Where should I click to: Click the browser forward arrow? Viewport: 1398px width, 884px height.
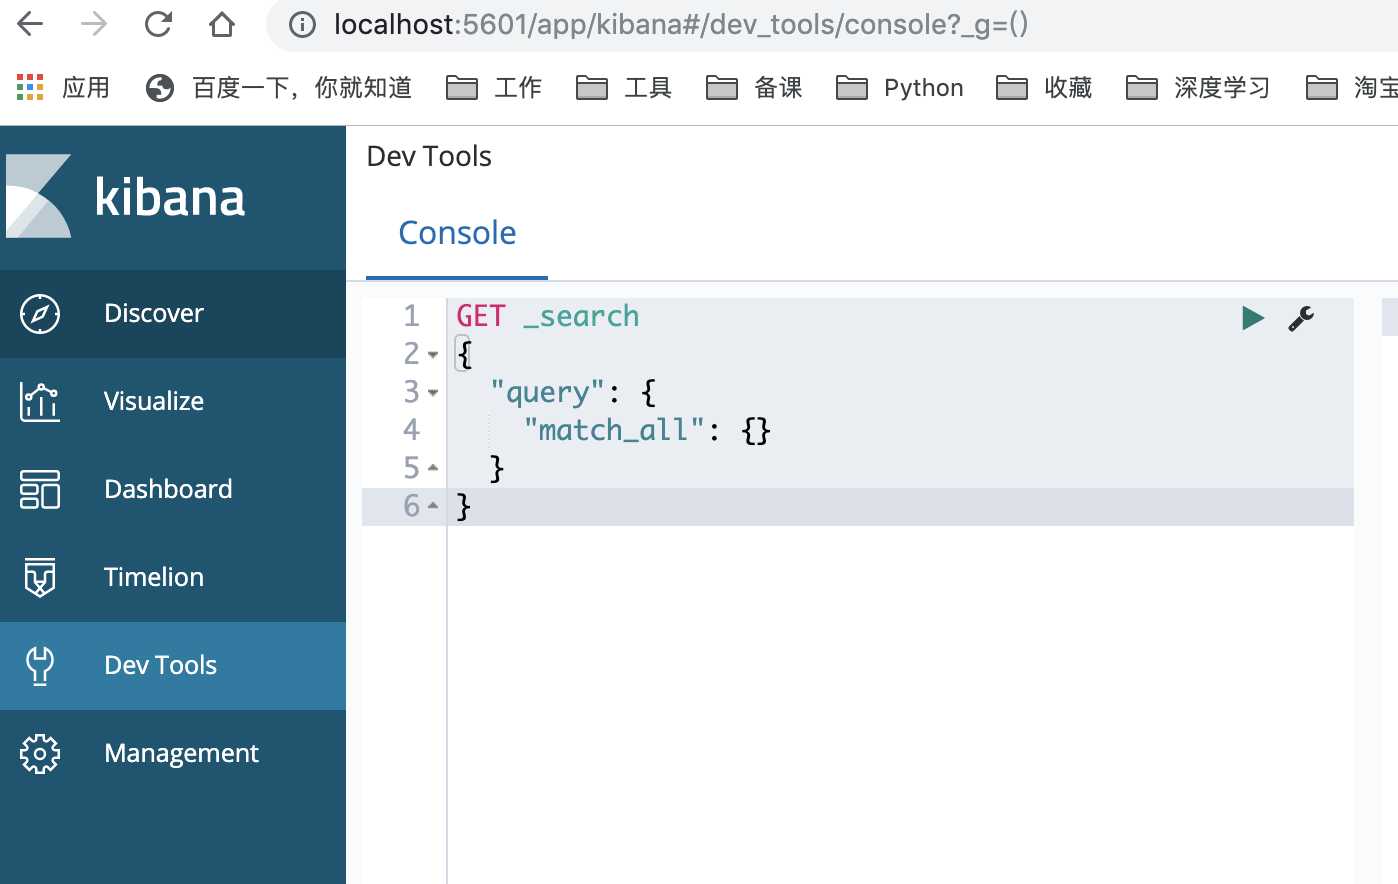pyautogui.click(x=94, y=24)
